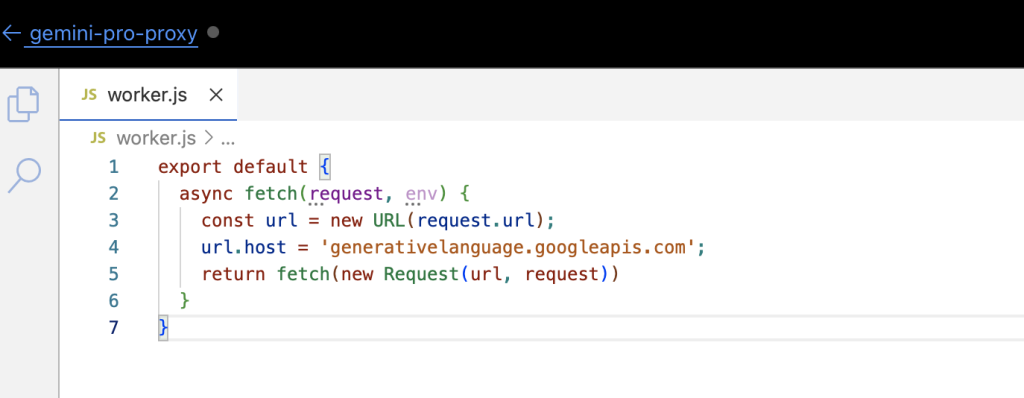This screenshot has height=398, width=1024.
Task: Click the 'export' keyword on line 1
Action: click(190, 167)
